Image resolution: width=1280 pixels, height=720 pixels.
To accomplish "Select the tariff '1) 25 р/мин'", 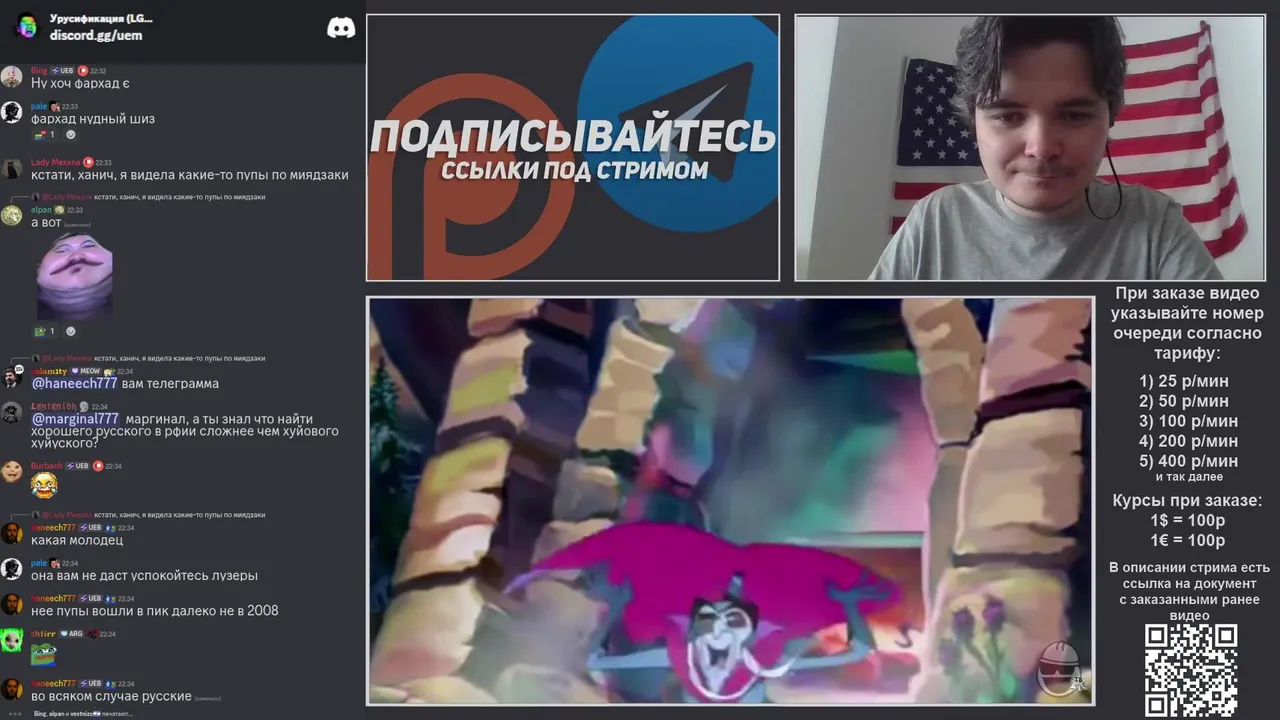I will (1184, 381).
